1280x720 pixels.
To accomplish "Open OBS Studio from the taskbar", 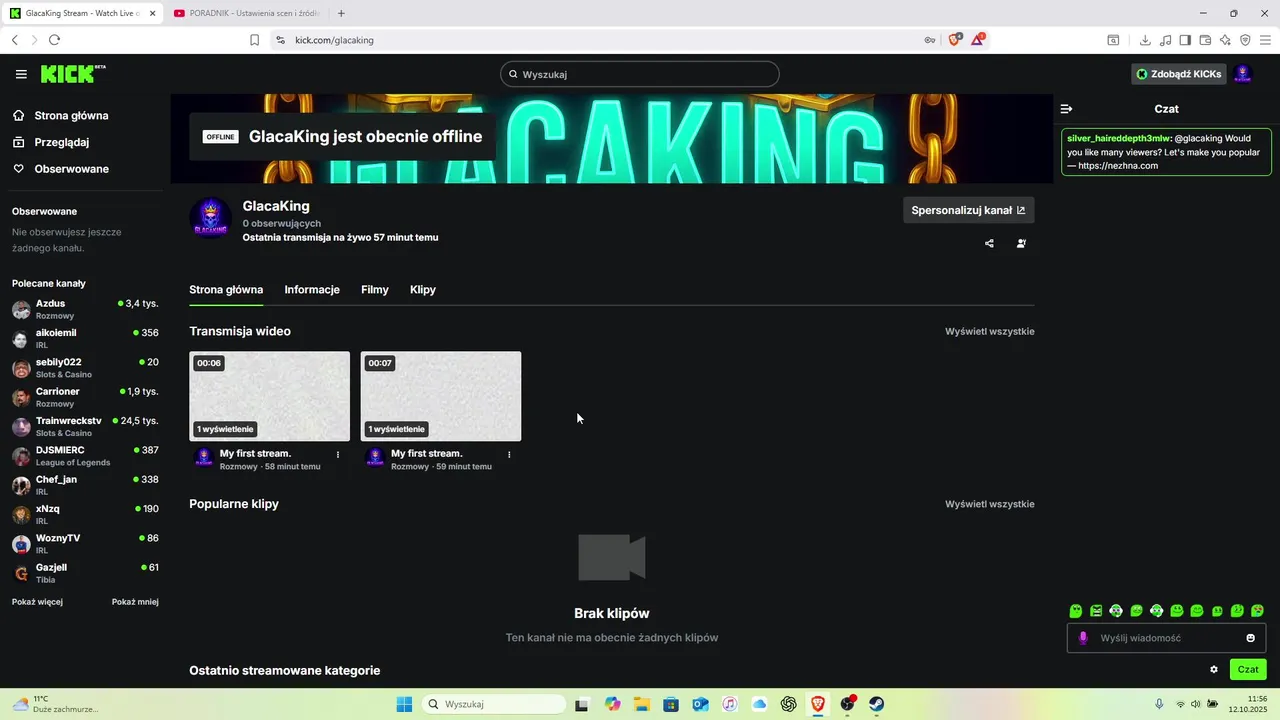I will tap(847, 704).
